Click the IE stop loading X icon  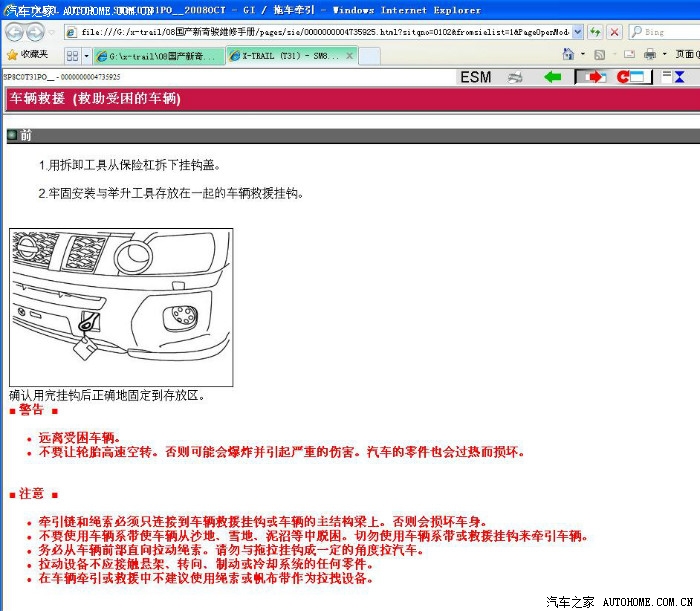point(614,32)
